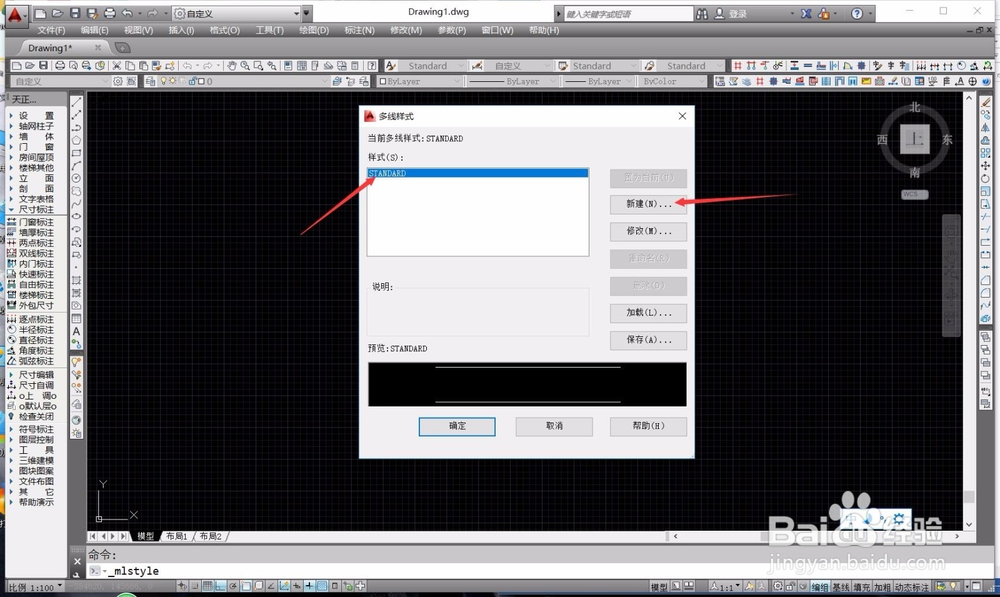The height and width of the screenshot is (597, 1000).
Task: Toggle the 动态标注 status bar button
Action: click(x=911, y=587)
